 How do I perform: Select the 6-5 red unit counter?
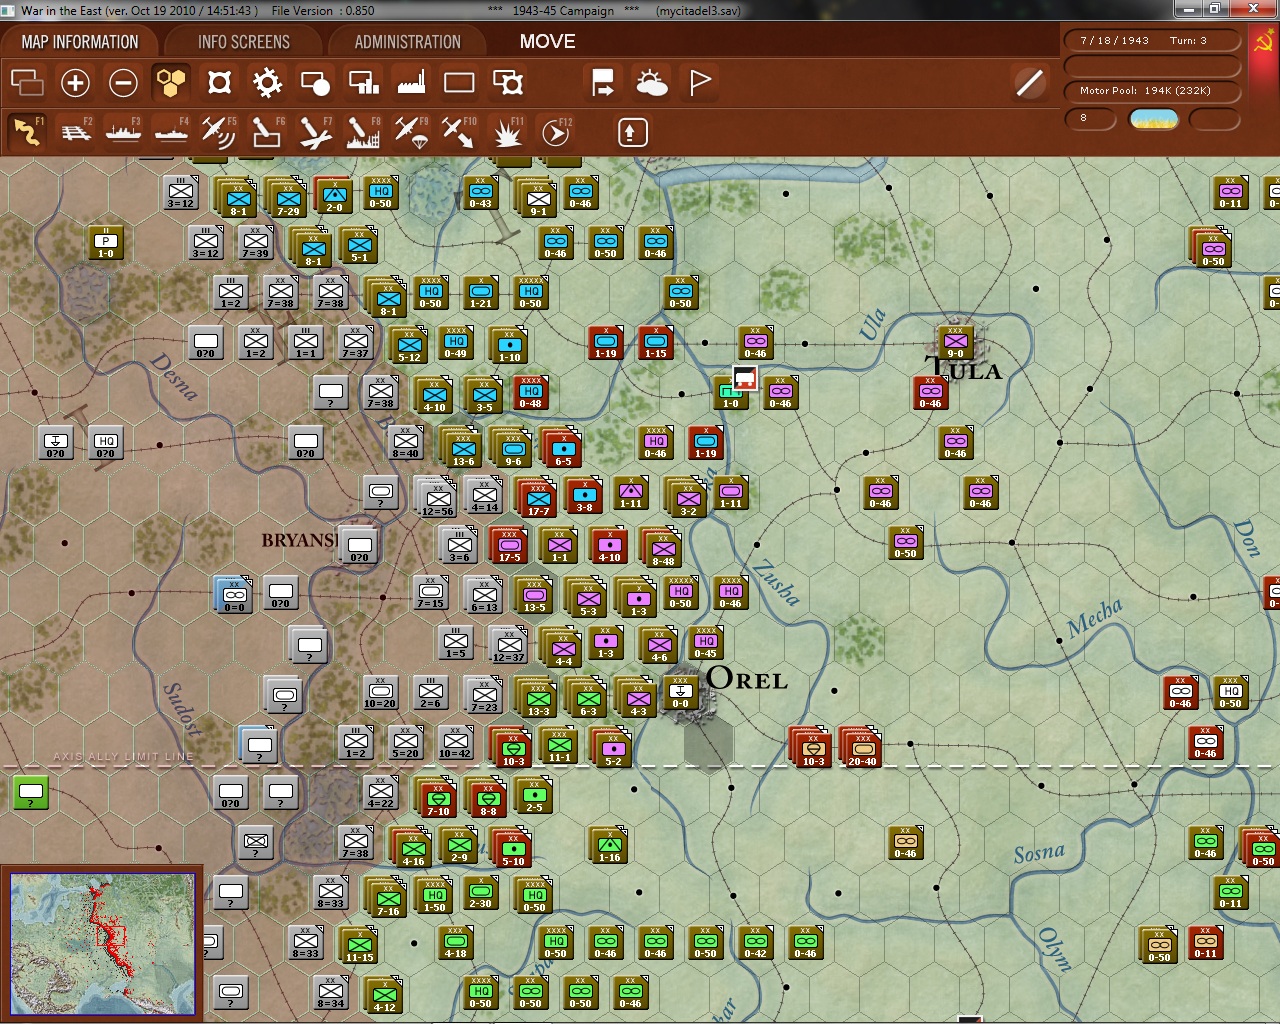tap(563, 448)
